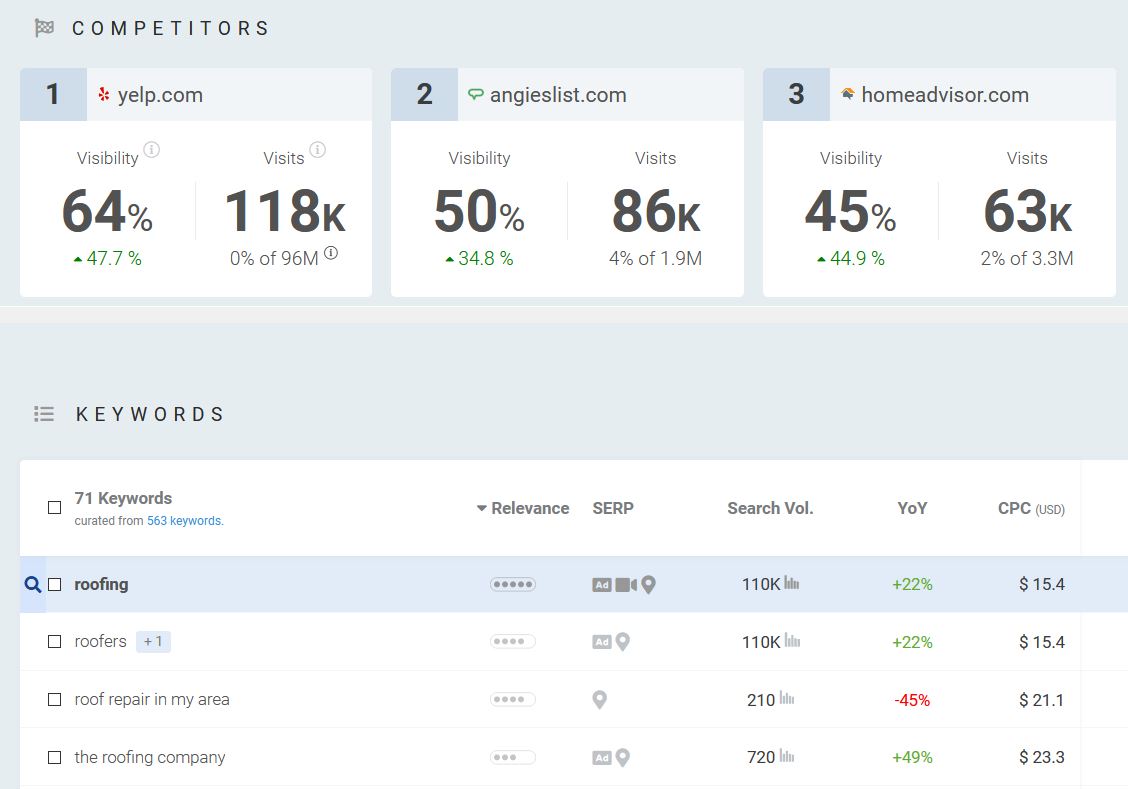
Task: Click relevance dots indicator for roofing
Action: pos(513,584)
